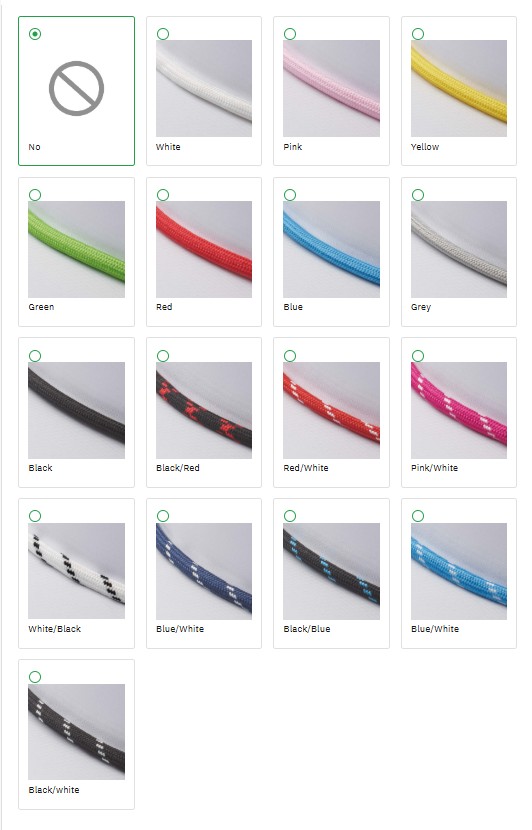The height and width of the screenshot is (830, 532).
Task: Choose the Black/Blue cable thumbnail
Action: click(x=331, y=571)
